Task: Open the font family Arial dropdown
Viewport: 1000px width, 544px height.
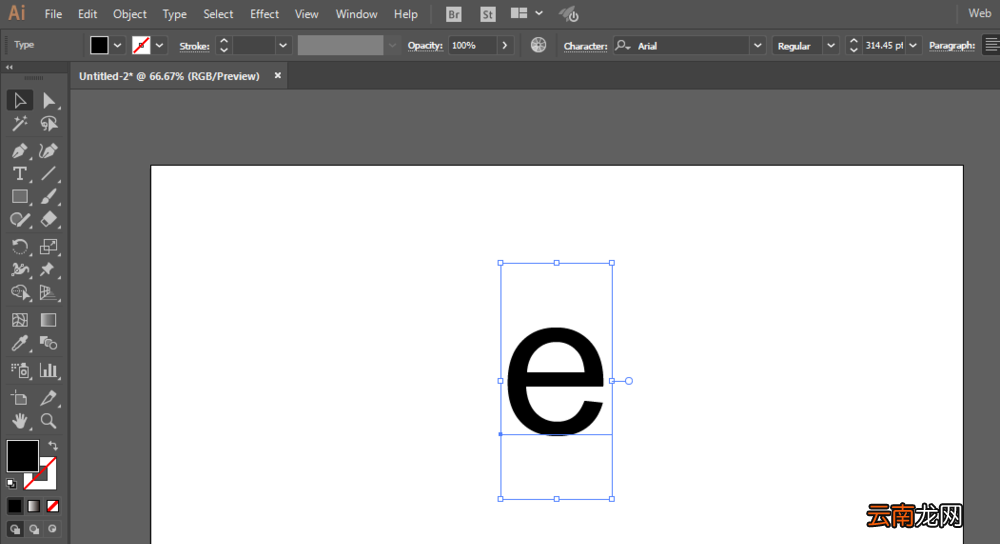Action: point(758,45)
